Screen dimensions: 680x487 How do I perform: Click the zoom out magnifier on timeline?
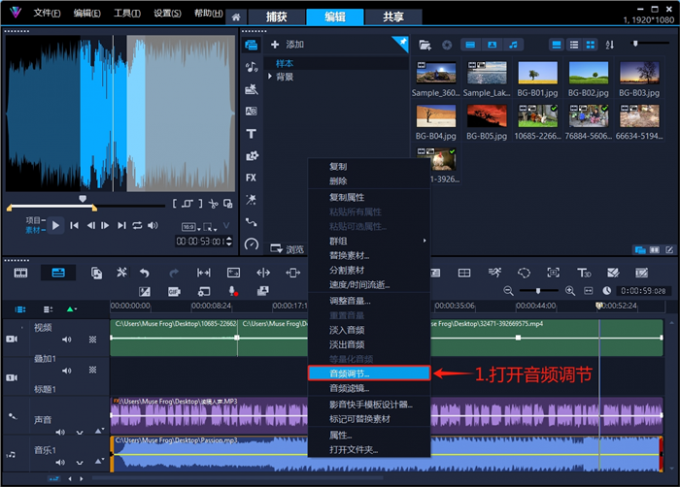tap(508, 291)
